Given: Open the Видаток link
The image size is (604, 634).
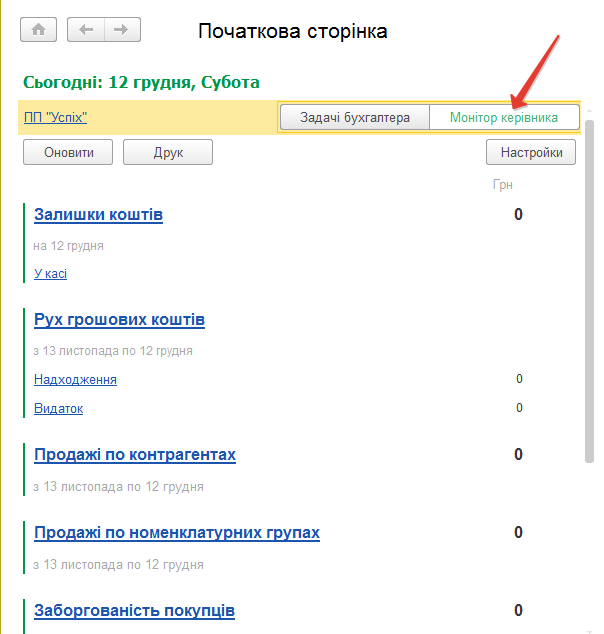Looking at the screenshot, I should pyautogui.click(x=59, y=408).
